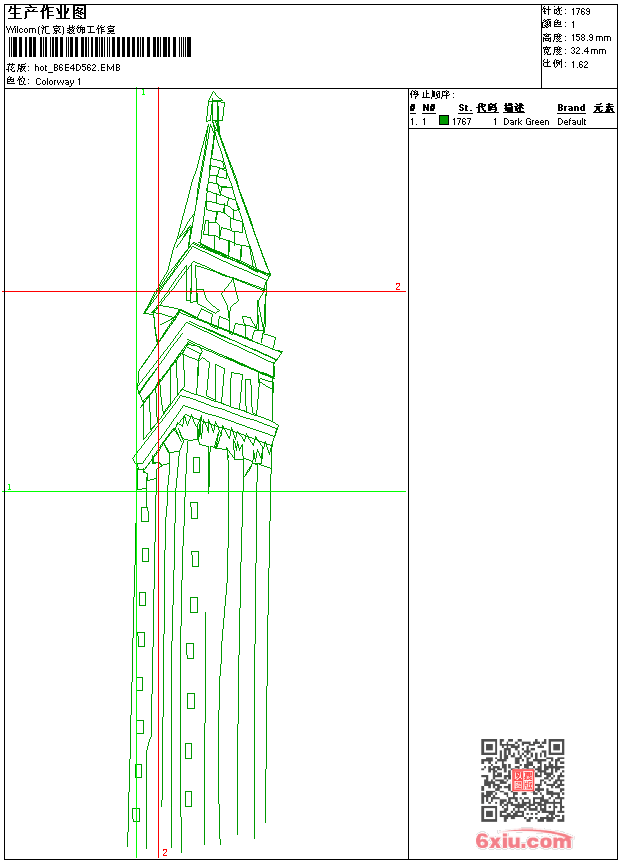620x860 pixels.
Task: Click the Colorway 1 label
Action: (58, 82)
